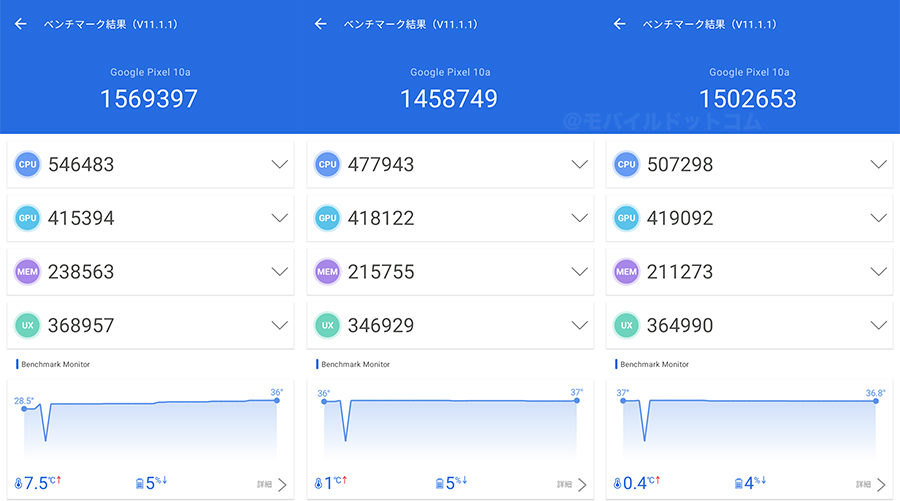Click thermometer icon beside 0.4°C

point(618,484)
